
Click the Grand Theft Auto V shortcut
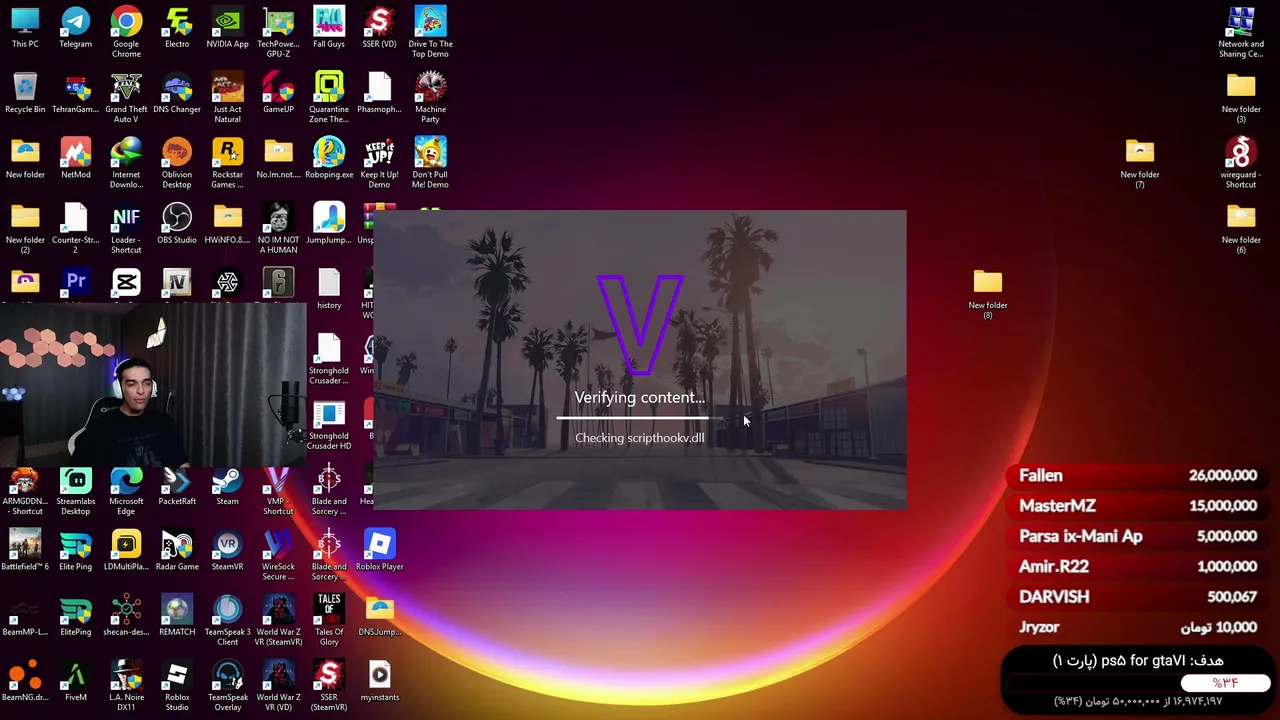coord(126,98)
